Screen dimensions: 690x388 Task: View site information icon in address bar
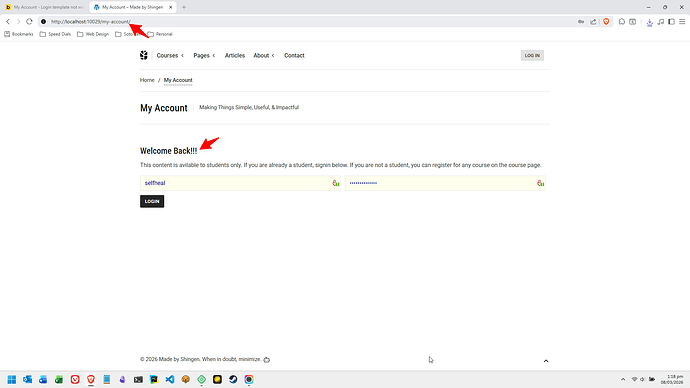click(44, 22)
